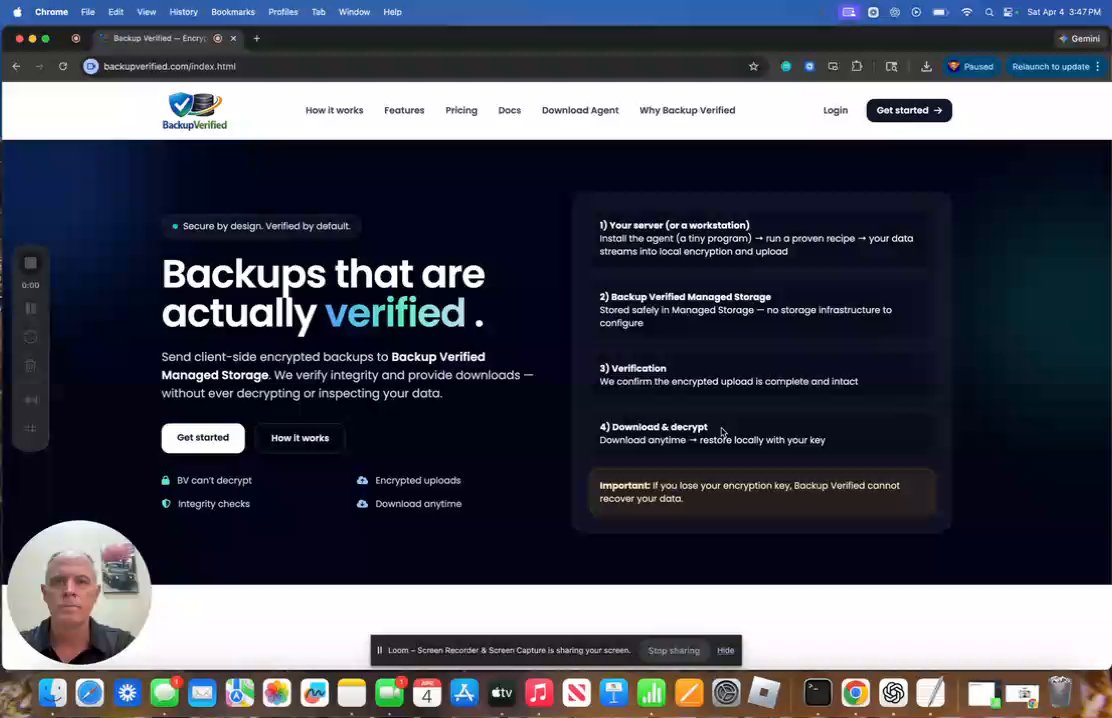Open Music from the Dock
This screenshot has height=718, width=1112.
point(539,692)
